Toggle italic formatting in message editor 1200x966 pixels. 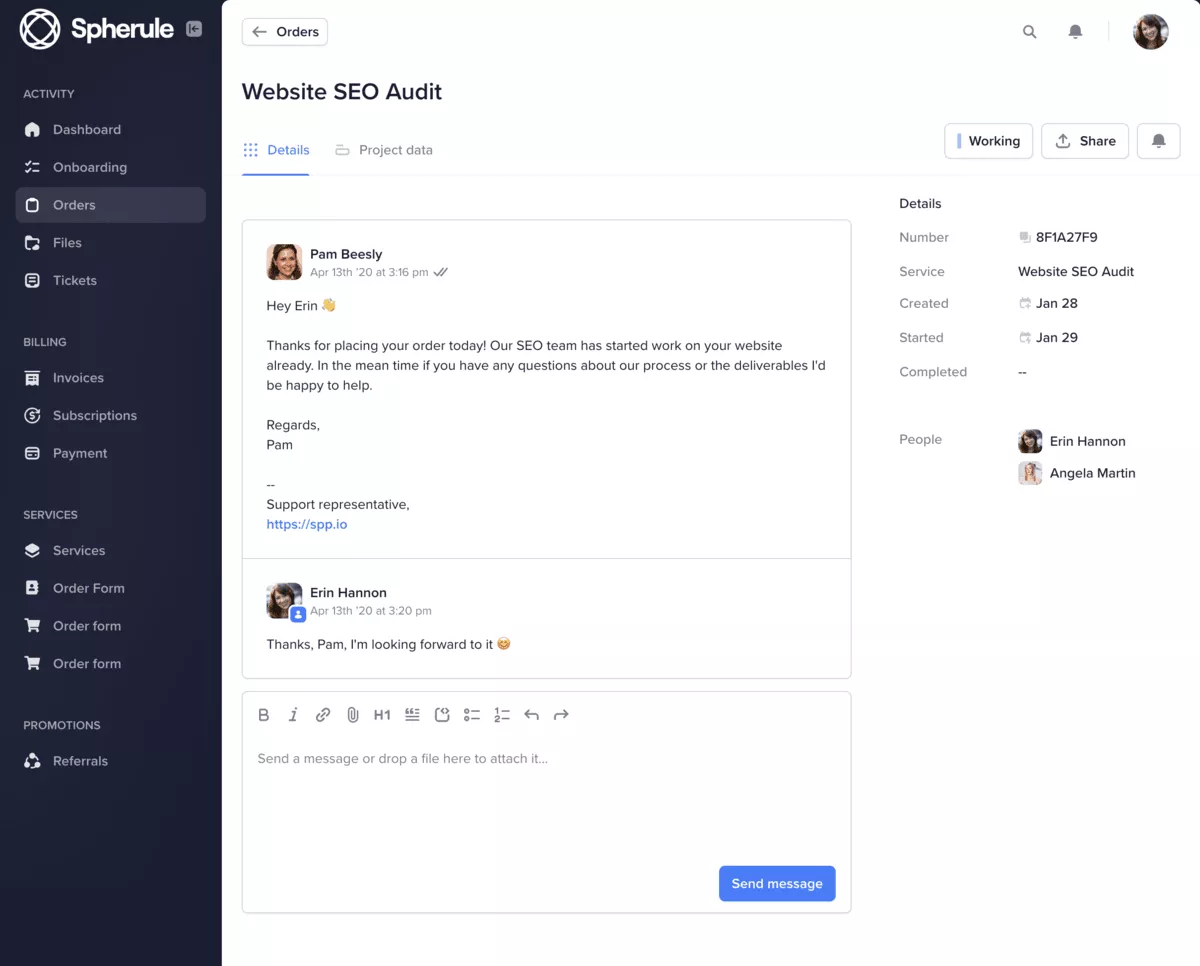pyautogui.click(x=293, y=715)
